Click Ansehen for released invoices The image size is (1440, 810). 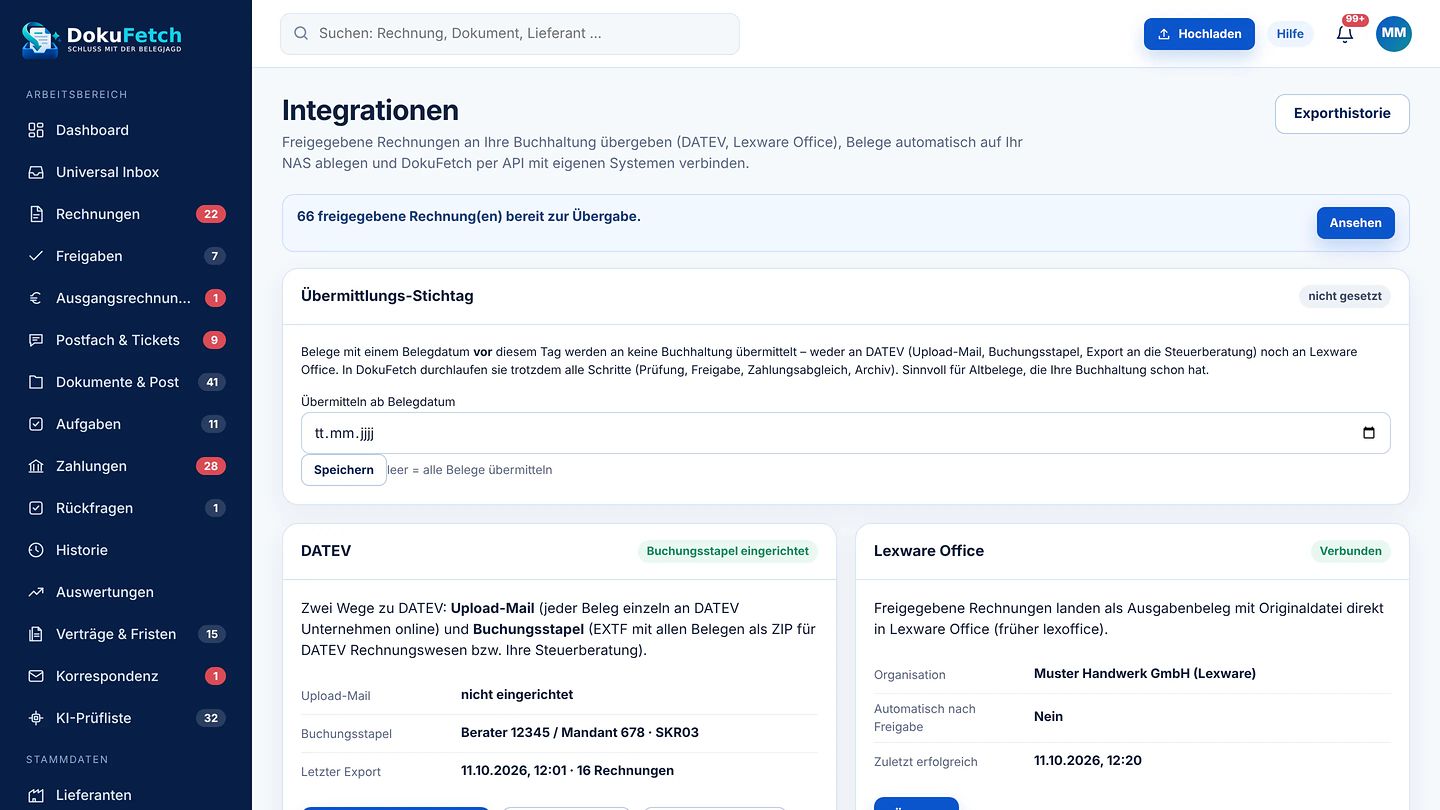coord(1355,223)
